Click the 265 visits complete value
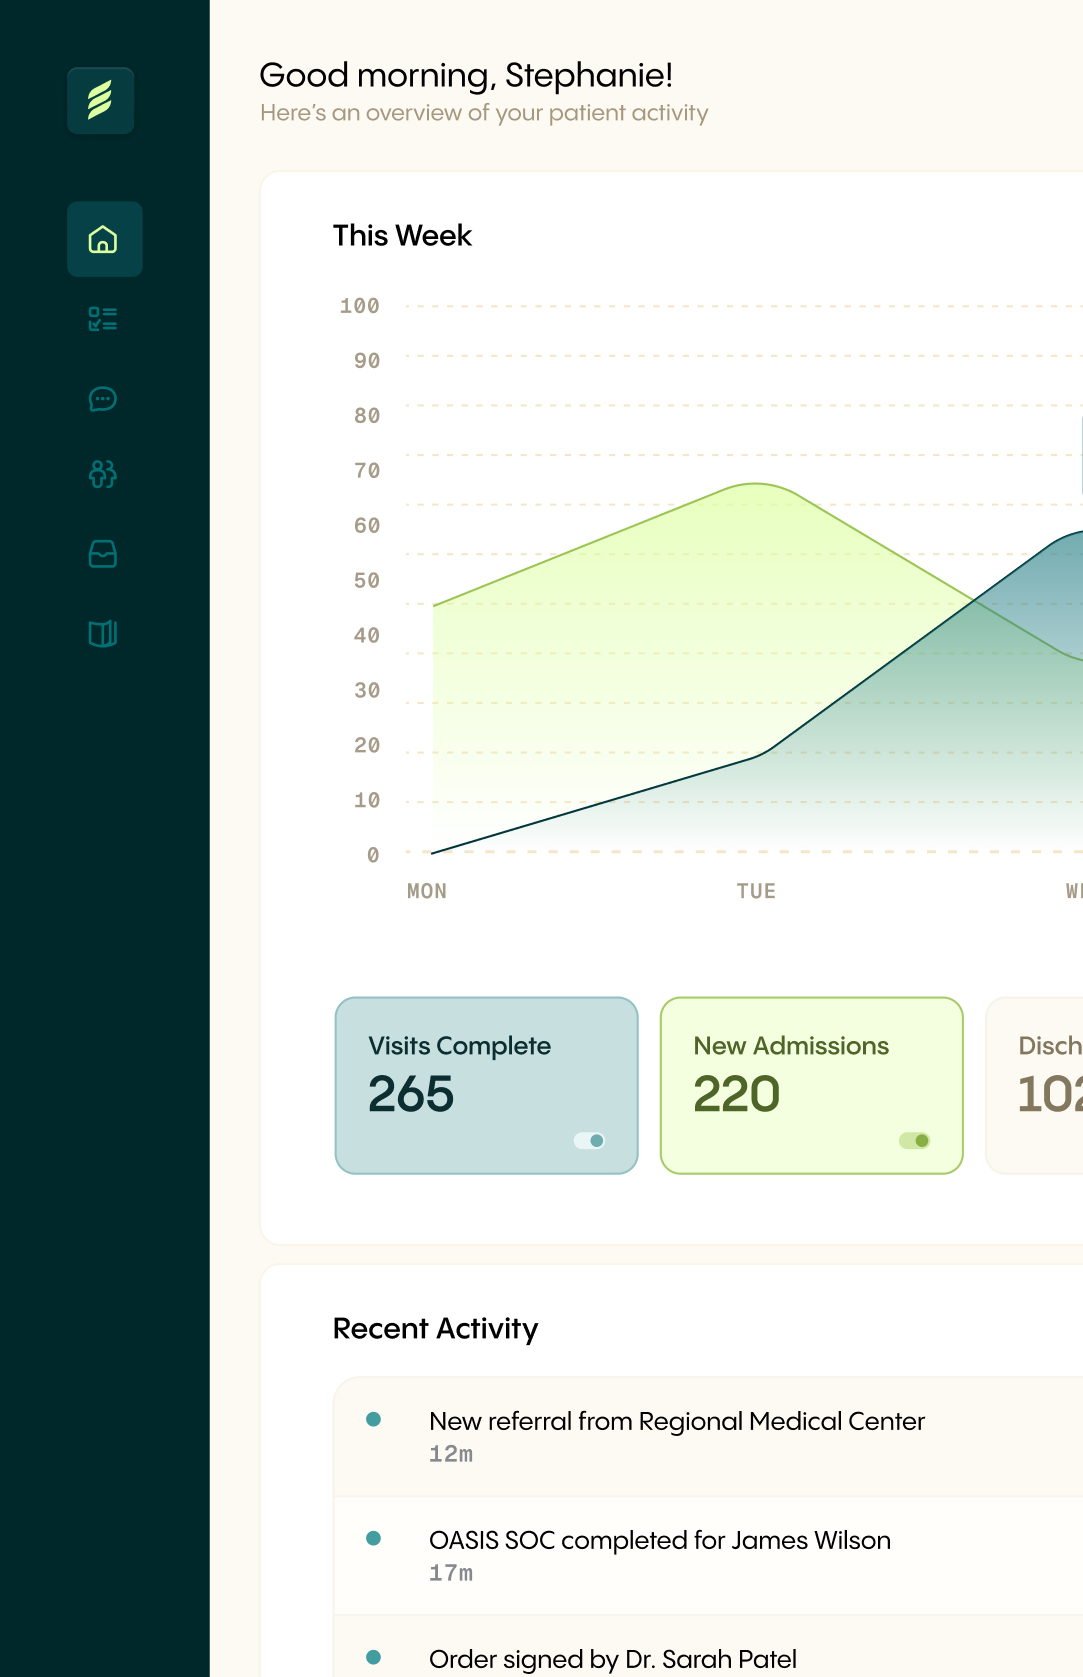 coord(411,1094)
